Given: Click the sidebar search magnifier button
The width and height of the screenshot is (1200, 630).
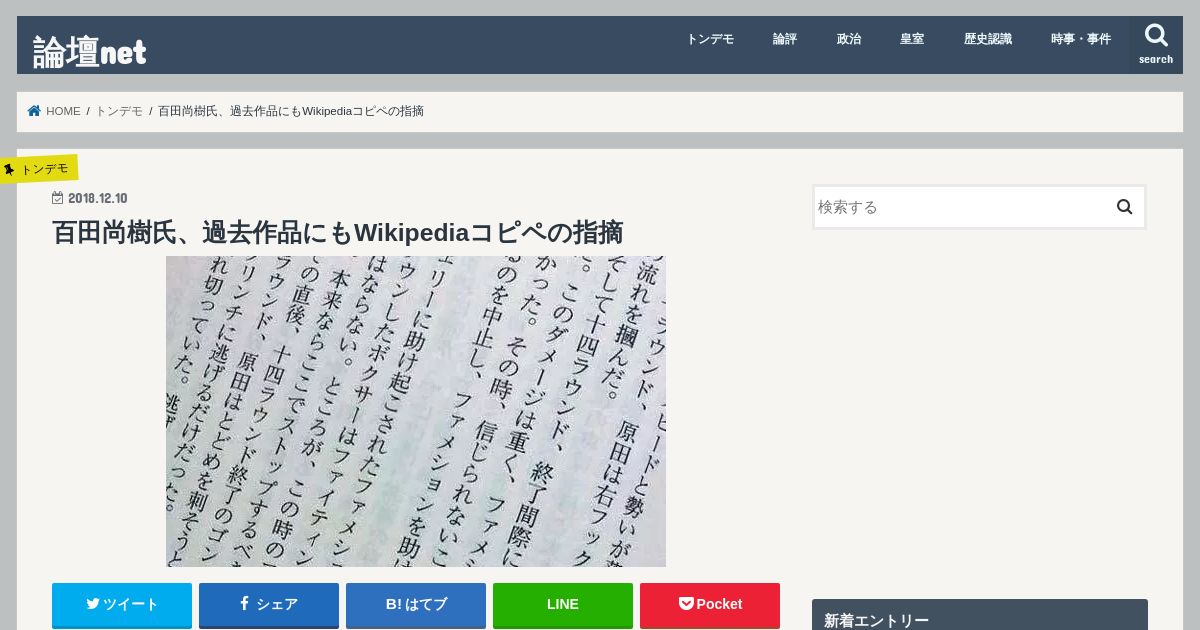Looking at the screenshot, I should point(1124,207).
